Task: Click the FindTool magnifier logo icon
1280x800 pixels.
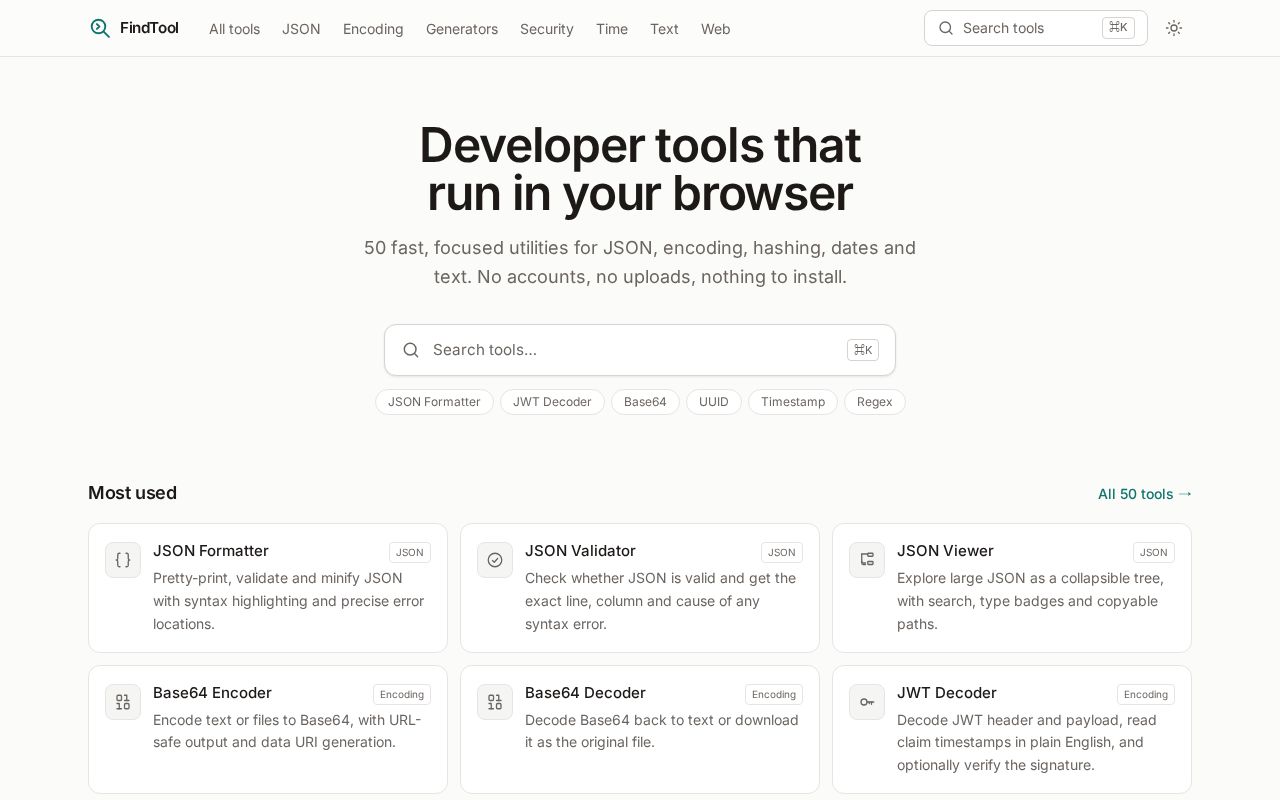Action: tap(100, 28)
